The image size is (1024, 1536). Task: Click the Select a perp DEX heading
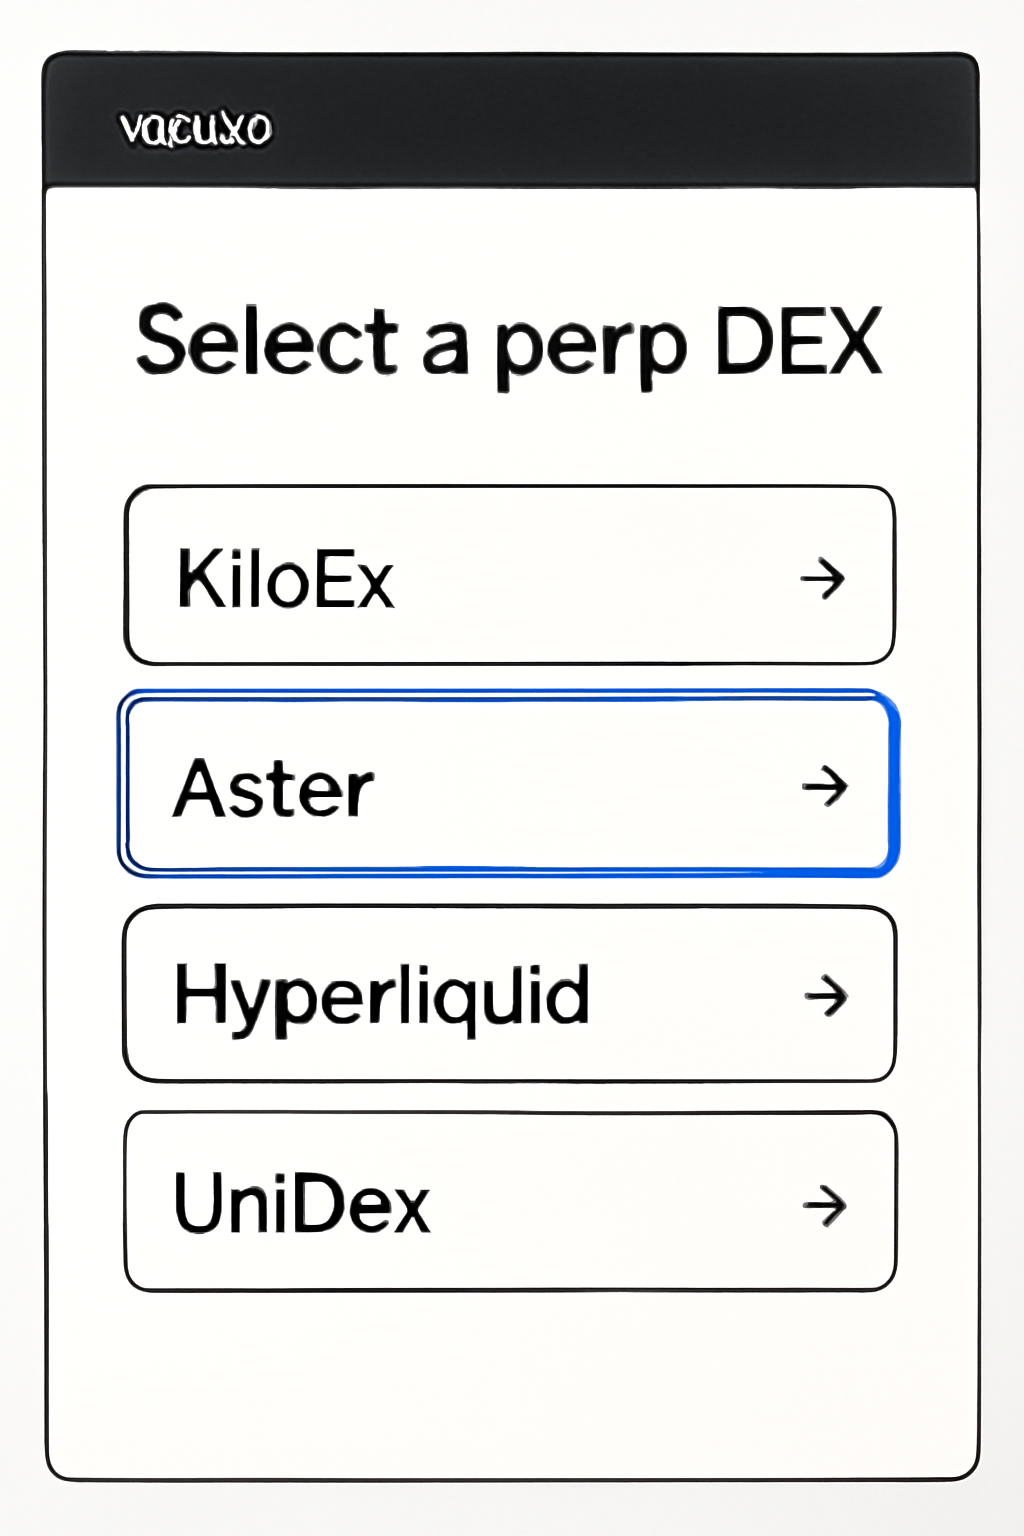pyautogui.click(x=512, y=342)
